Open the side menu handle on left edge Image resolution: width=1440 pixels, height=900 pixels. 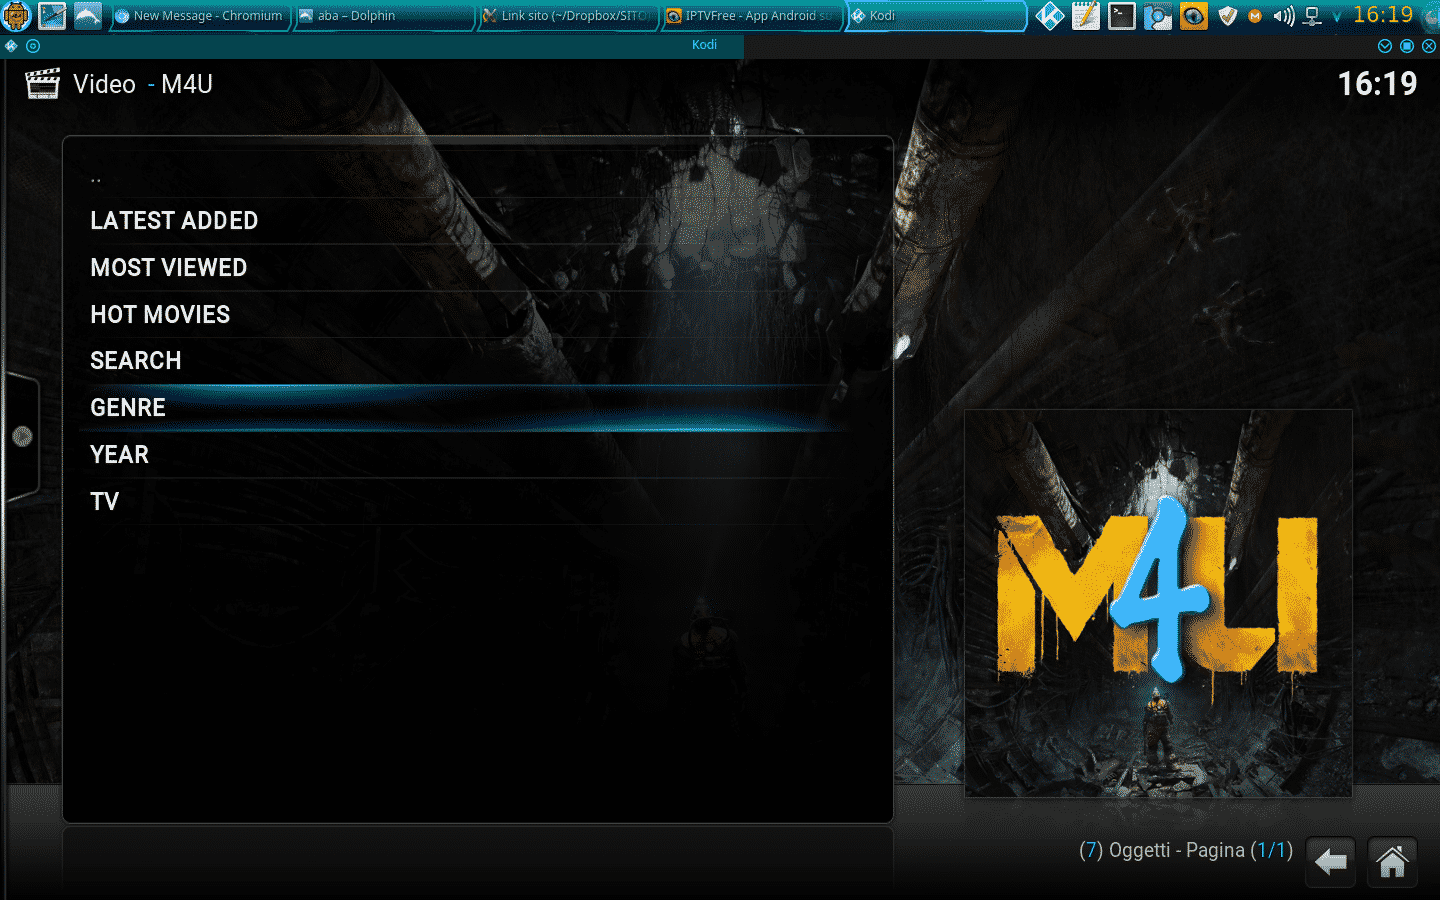(x=21, y=436)
